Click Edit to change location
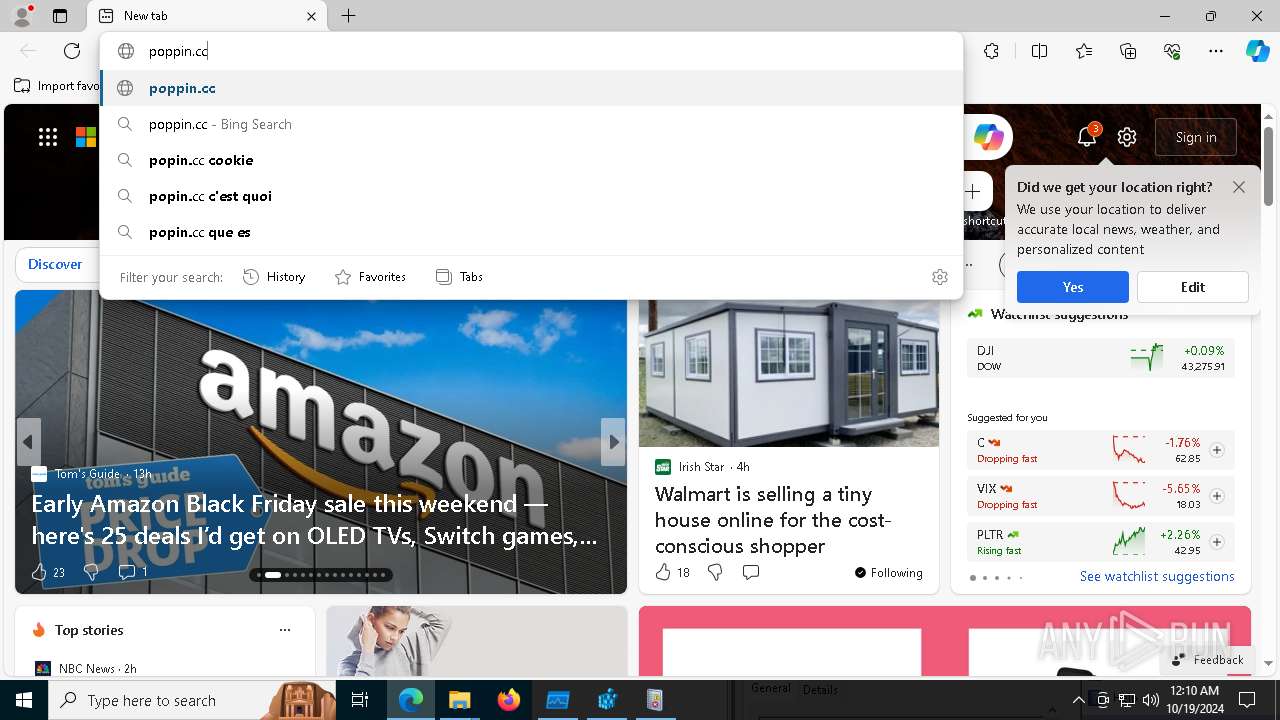 pyautogui.click(x=1193, y=287)
